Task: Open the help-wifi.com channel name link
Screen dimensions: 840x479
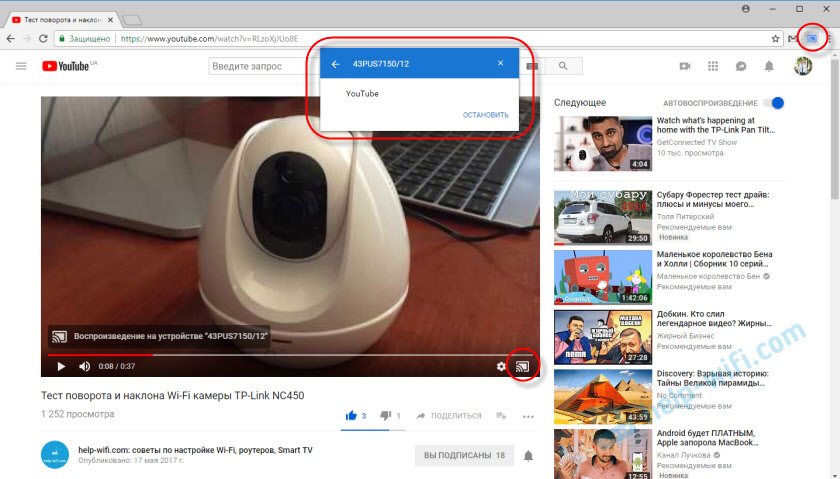Action: point(195,450)
